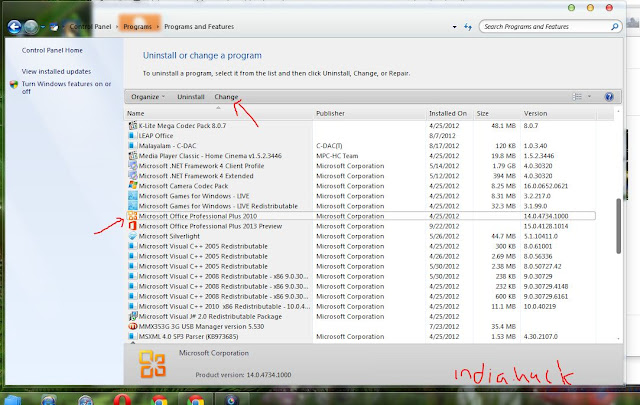Viewport: 640px width, 405px height.
Task: Select Programs and Features breadcrumb
Action: point(199,27)
